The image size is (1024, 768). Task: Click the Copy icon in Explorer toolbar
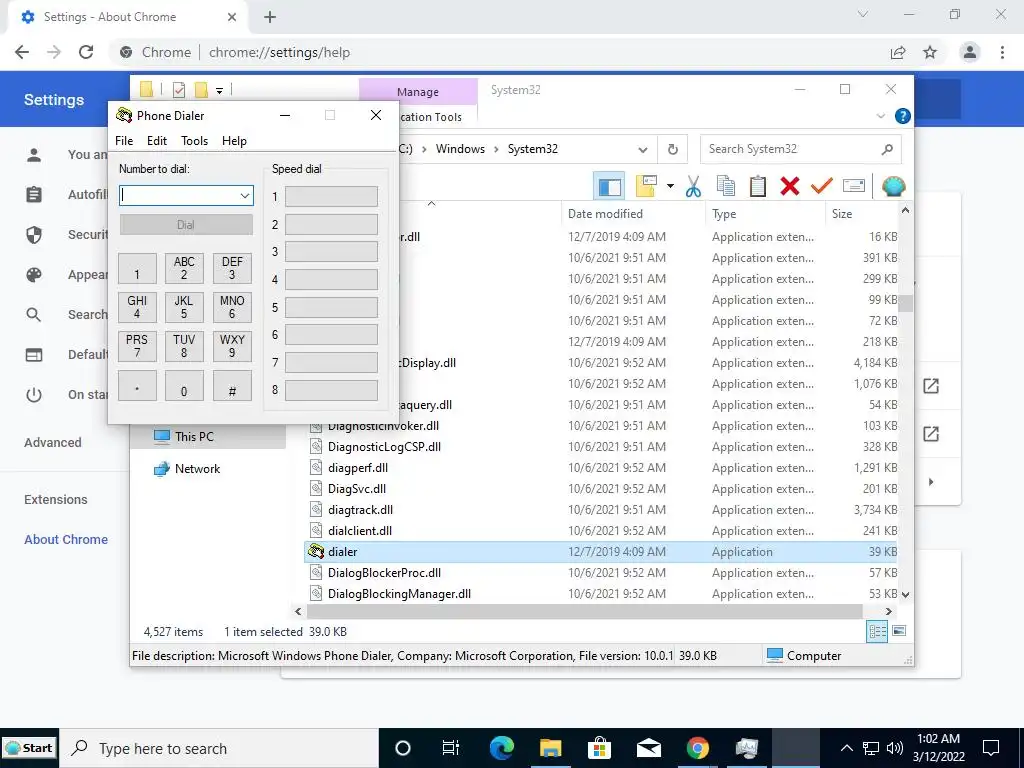[726, 187]
